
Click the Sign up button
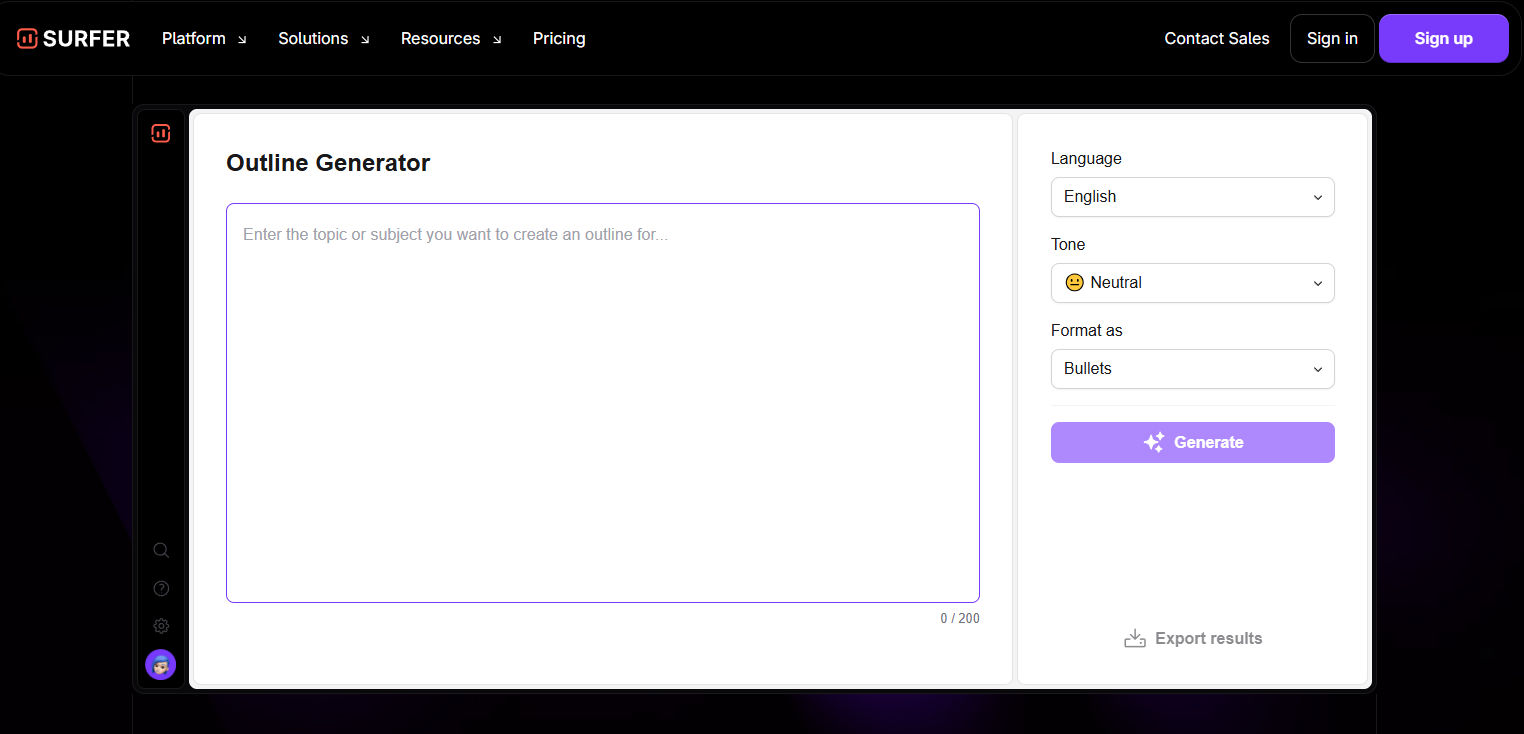1443,38
